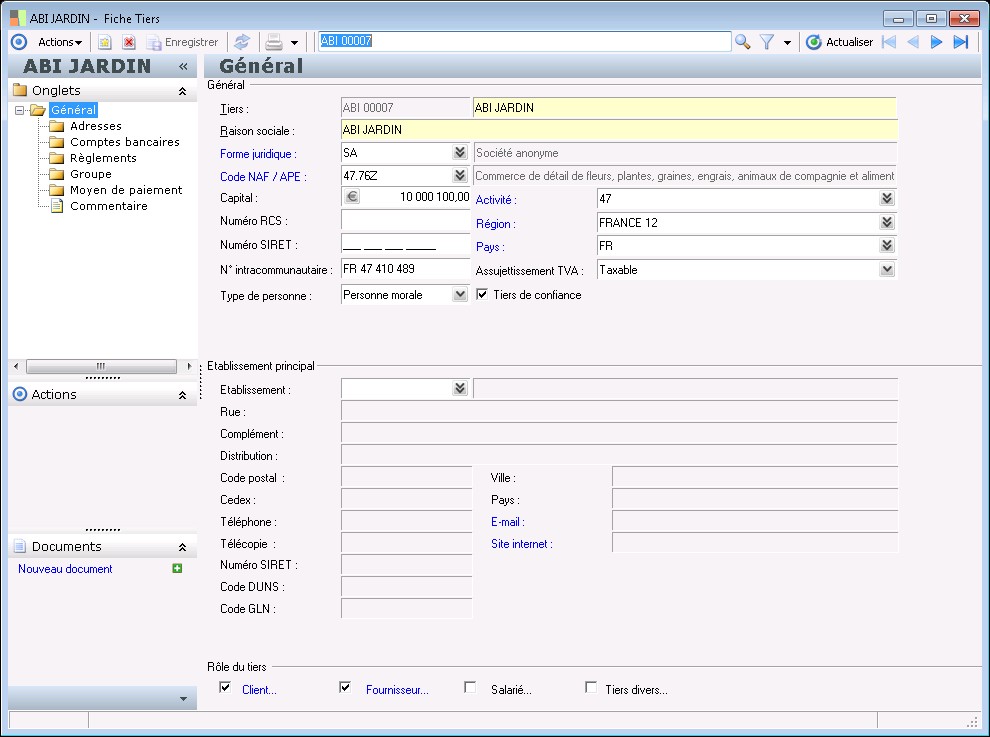Collapse the left panel with double chevron
The height and width of the screenshot is (737, 990).
[x=183, y=66]
